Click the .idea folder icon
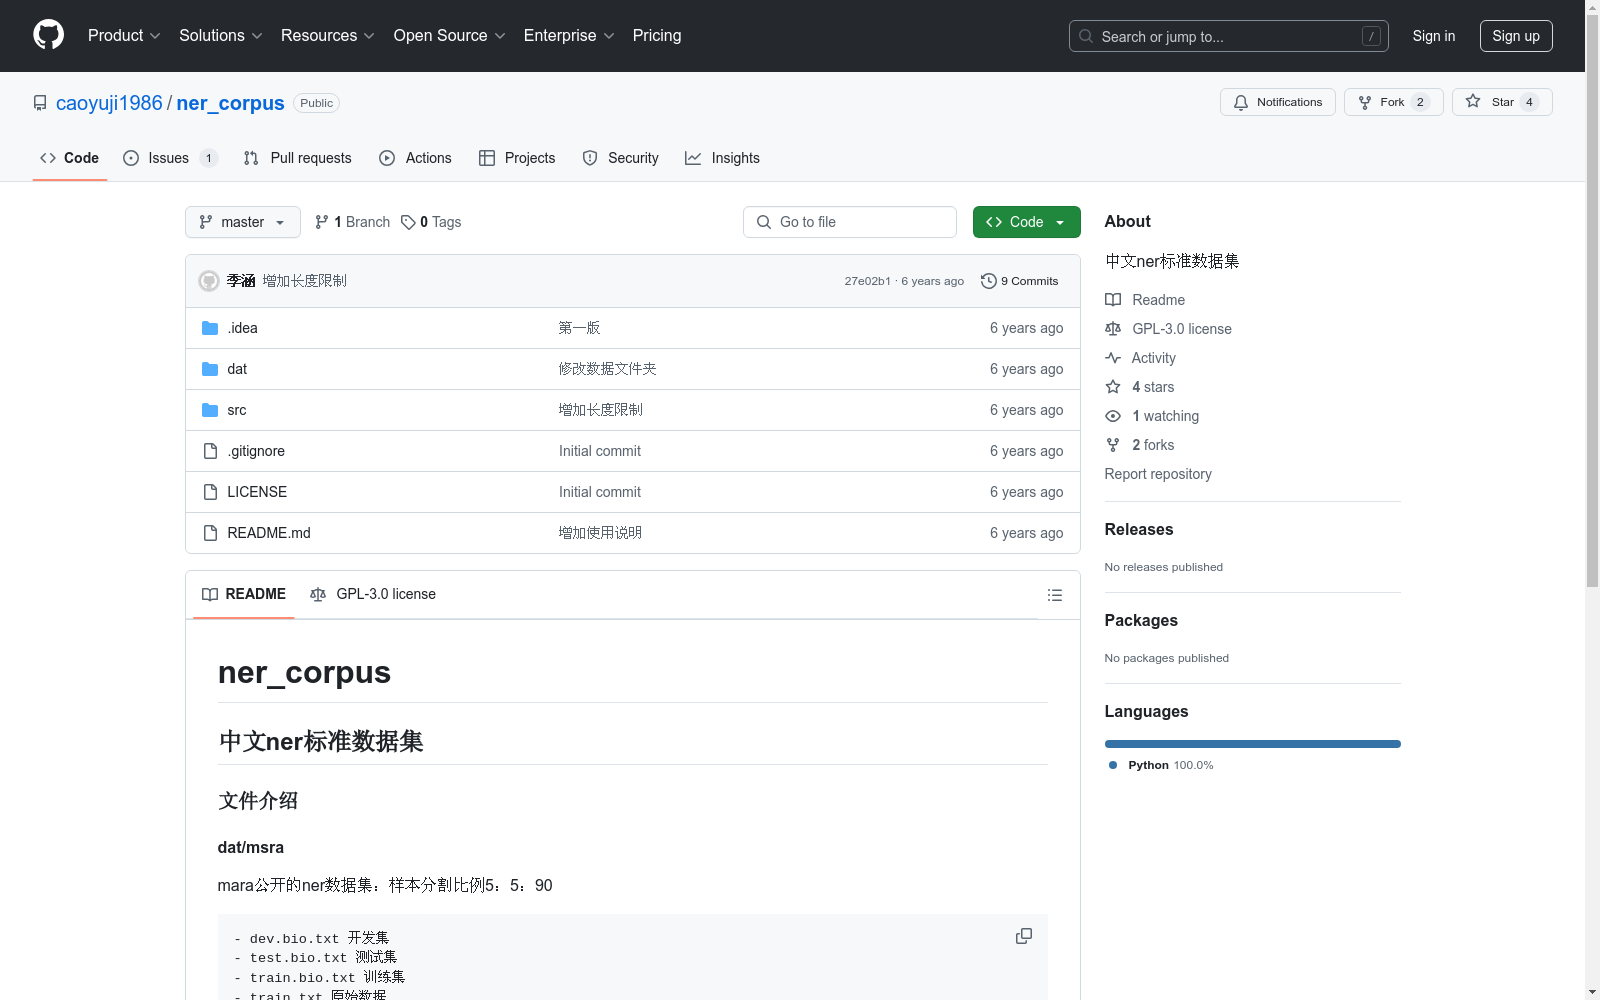The image size is (1600, 1000). [x=210, y=328]
